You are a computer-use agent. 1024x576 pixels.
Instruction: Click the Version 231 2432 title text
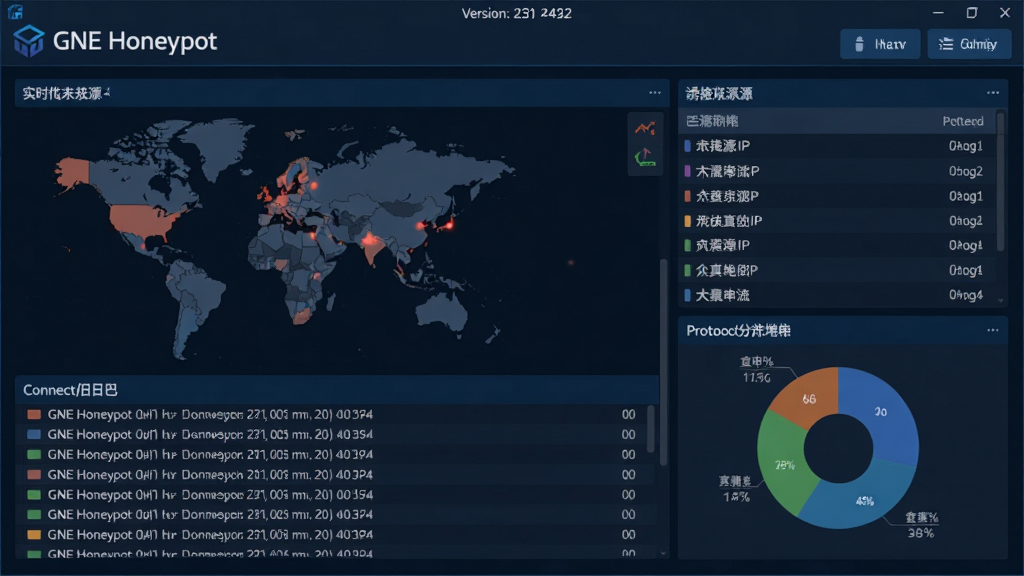click(517, 13)
